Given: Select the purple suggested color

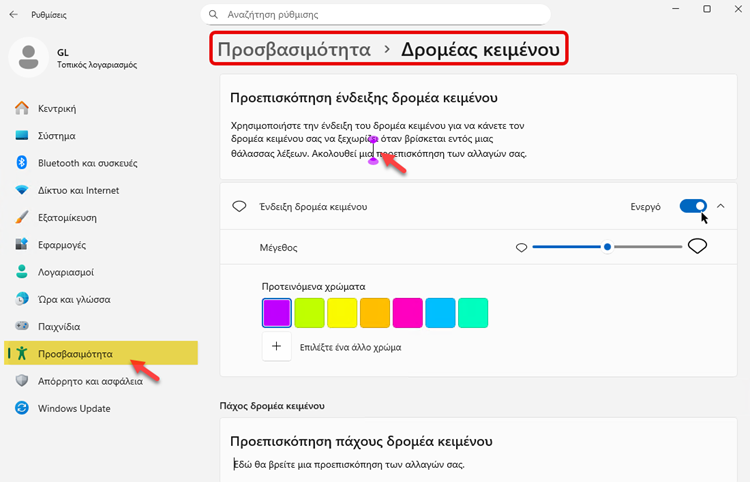Looking at the screenshot, I should pyautogui.click(x=276, y=313).
